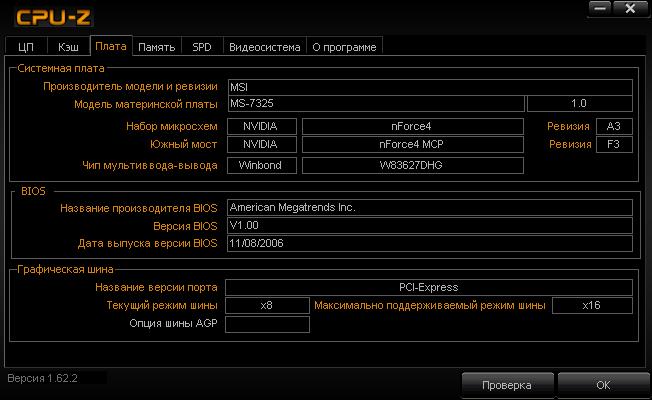Go to the Видеосистема tab
652x400 pixels.
click(x=265, y=47)
